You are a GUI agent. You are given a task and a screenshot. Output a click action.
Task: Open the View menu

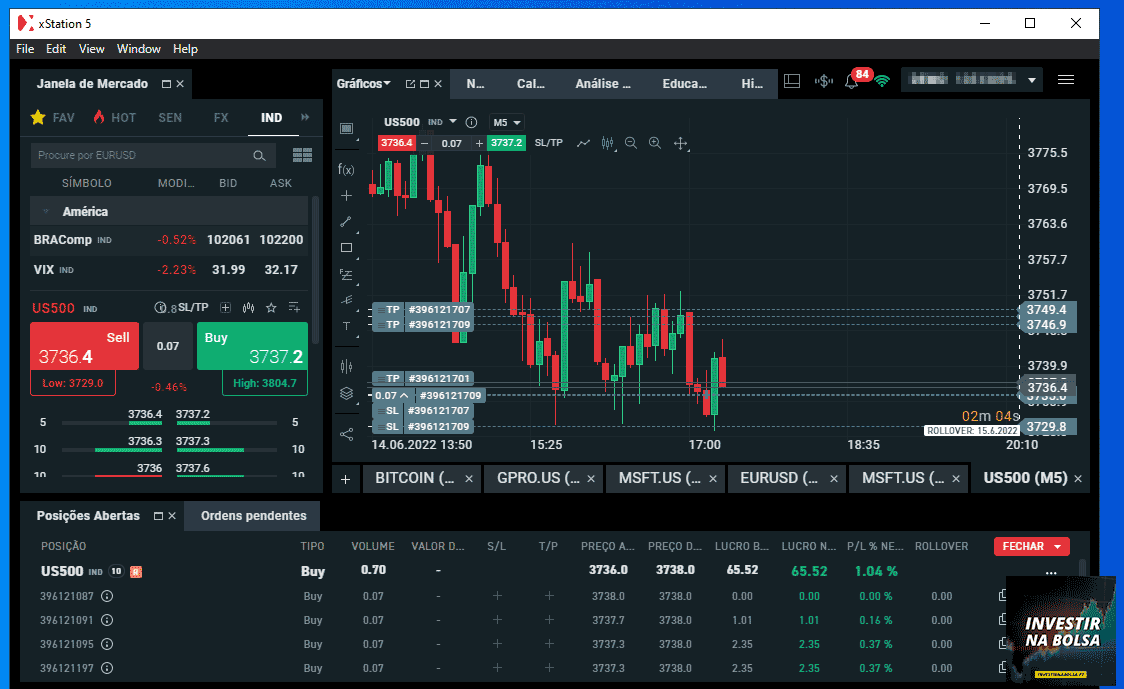(x=92, y=49)
